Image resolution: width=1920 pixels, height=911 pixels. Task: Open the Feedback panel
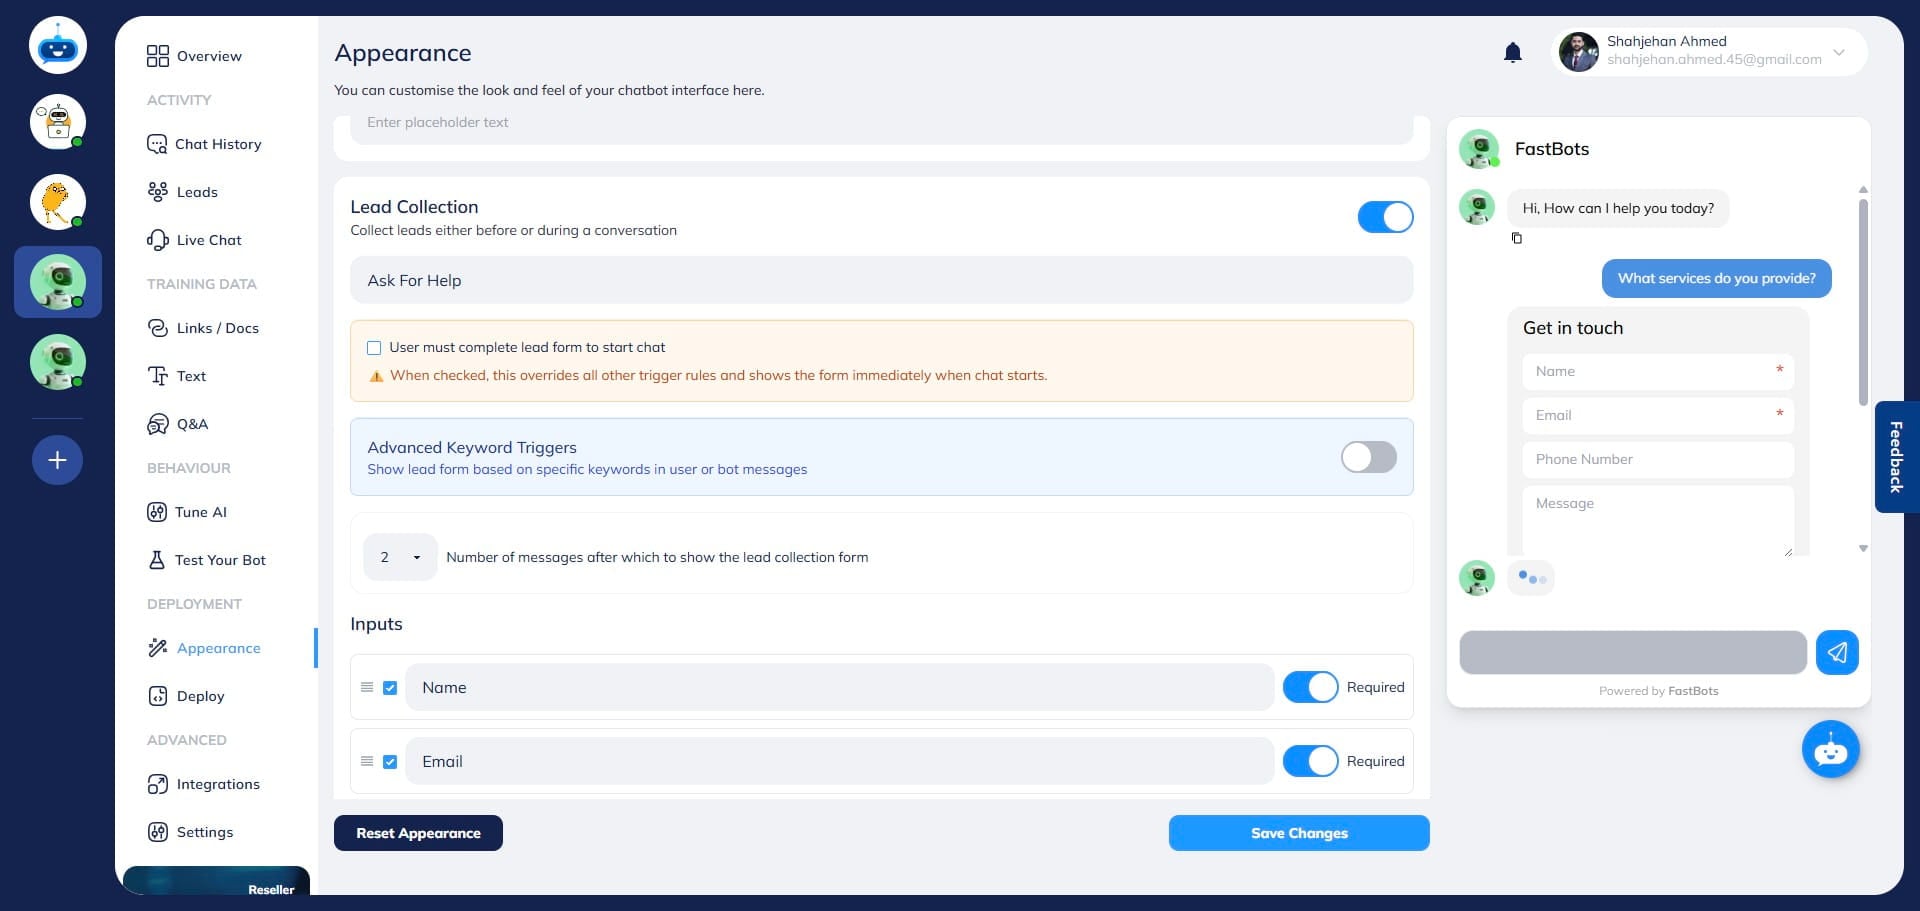point(1896,457)
